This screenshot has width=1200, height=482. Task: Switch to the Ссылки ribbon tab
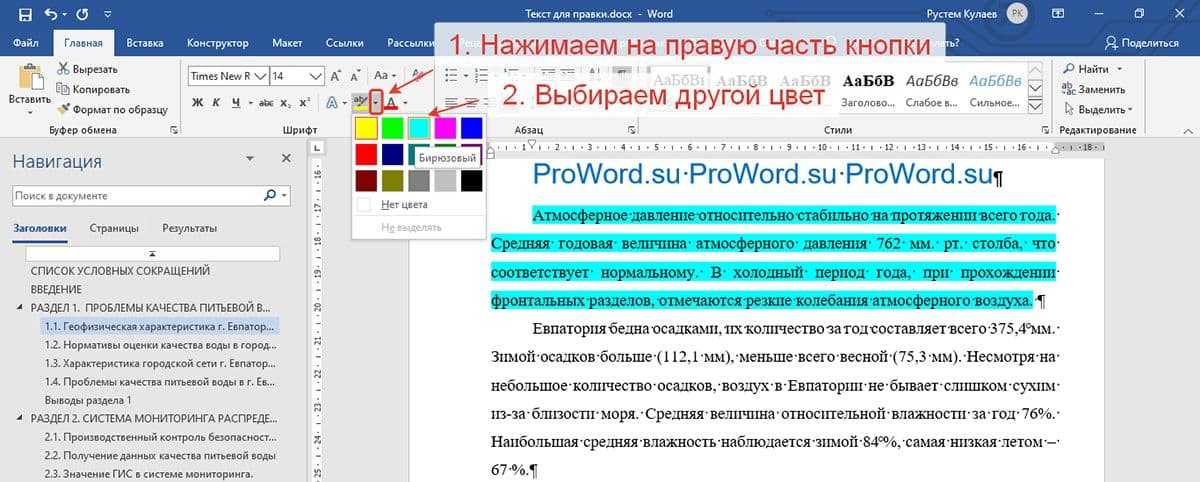345,43
